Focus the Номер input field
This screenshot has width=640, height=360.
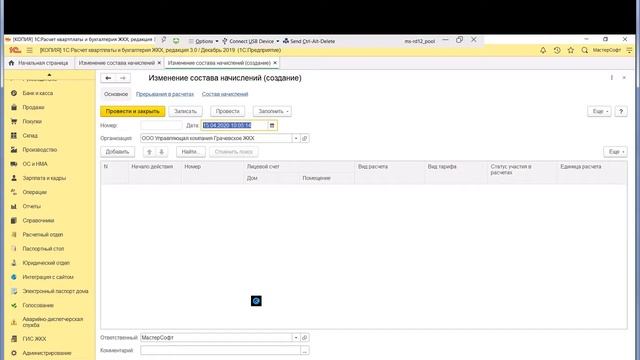[161, 125]
